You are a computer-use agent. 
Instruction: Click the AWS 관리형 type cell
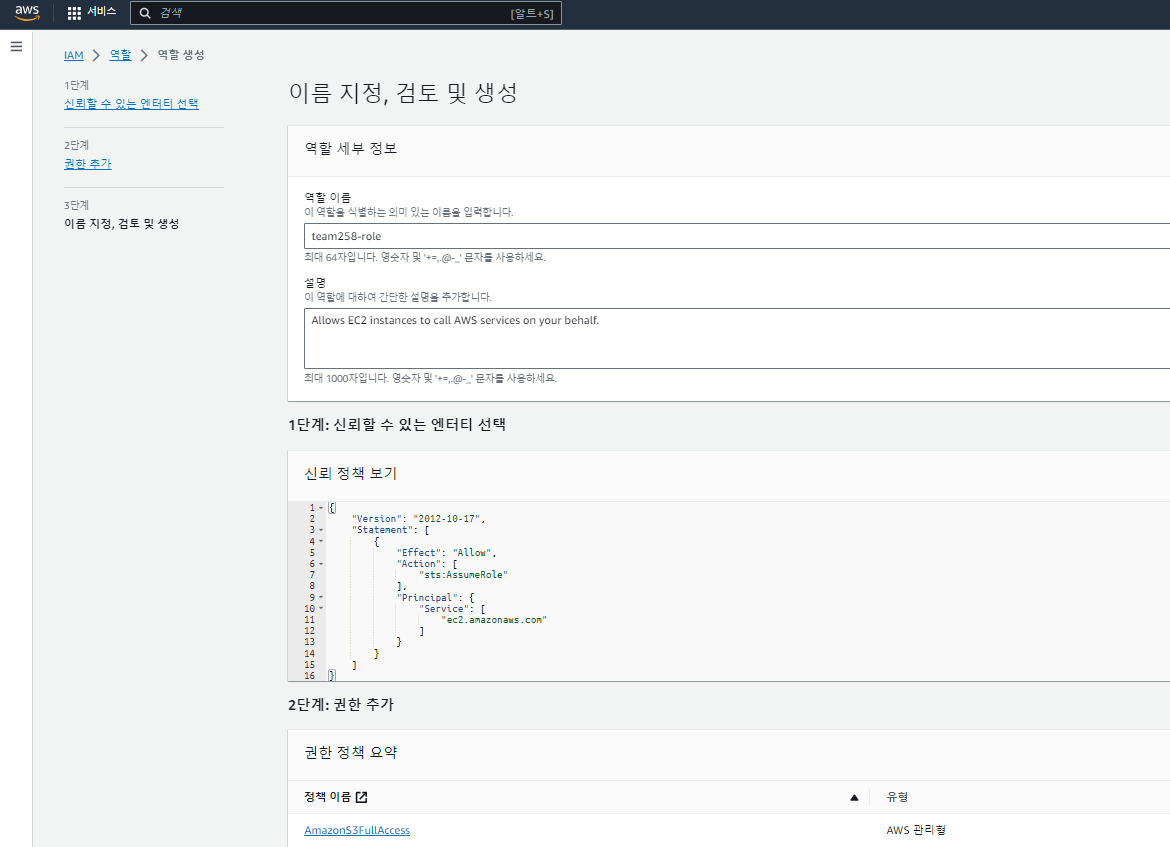pos(916,830)
